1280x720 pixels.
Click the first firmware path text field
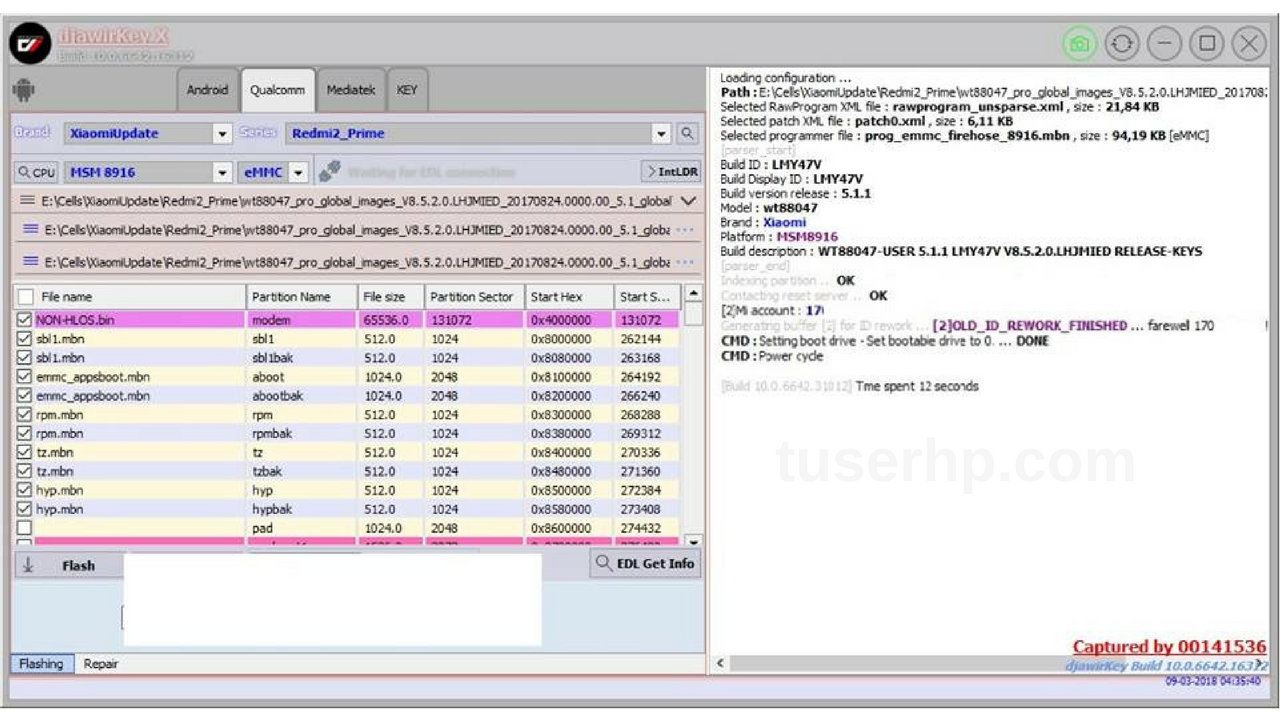coord(357,201)
